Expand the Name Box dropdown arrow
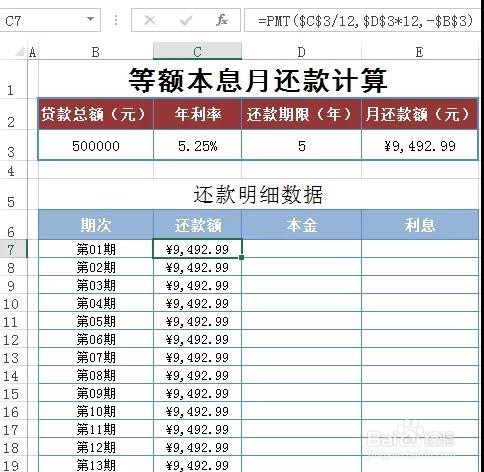Screen dimensions: 484x472 click(x=90, y=19)
